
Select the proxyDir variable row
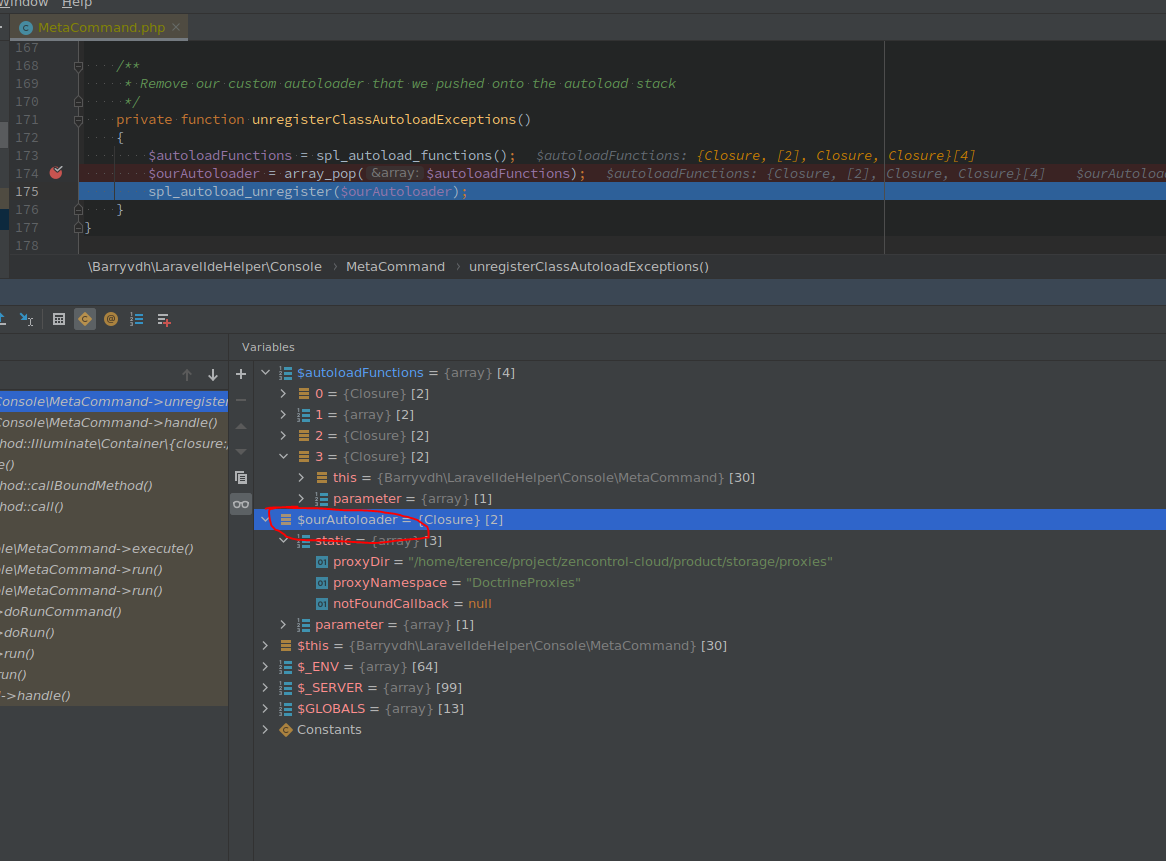coord(710,561)
